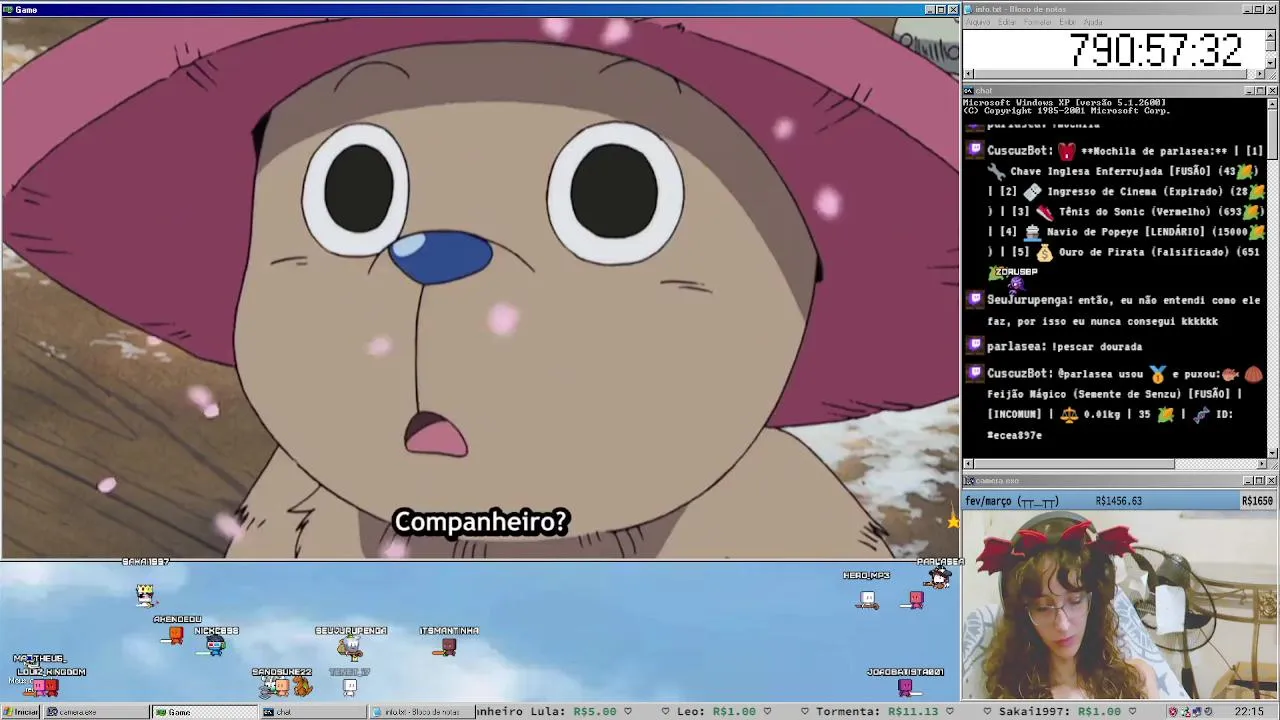
Task: Switch to Game in the taskbar
Action: (204, 712)
